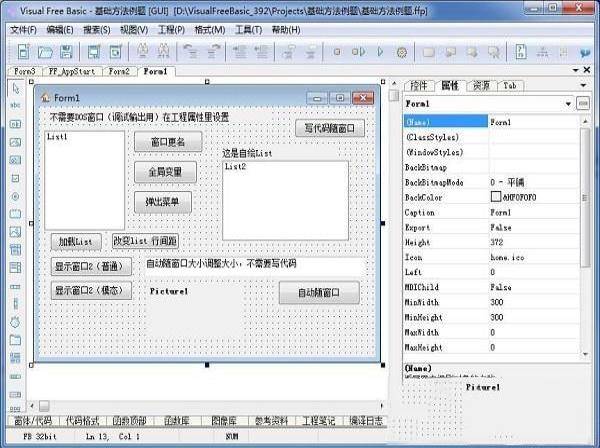The image size is (600, 448).
Task: Click the step-run icon left of play
Action: tap(359, 52)
